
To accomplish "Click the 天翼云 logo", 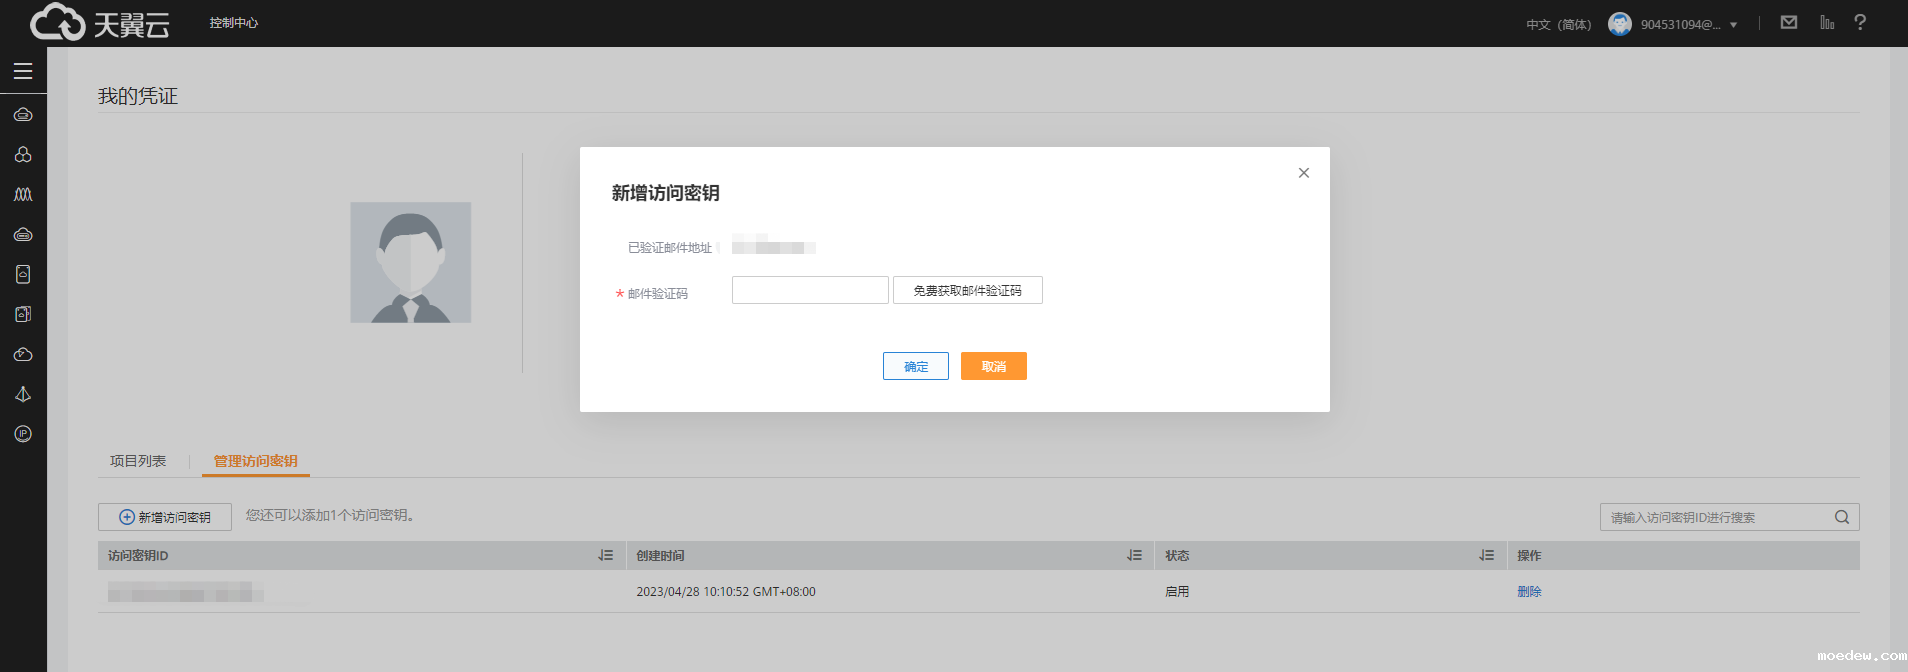I will 100,23.
